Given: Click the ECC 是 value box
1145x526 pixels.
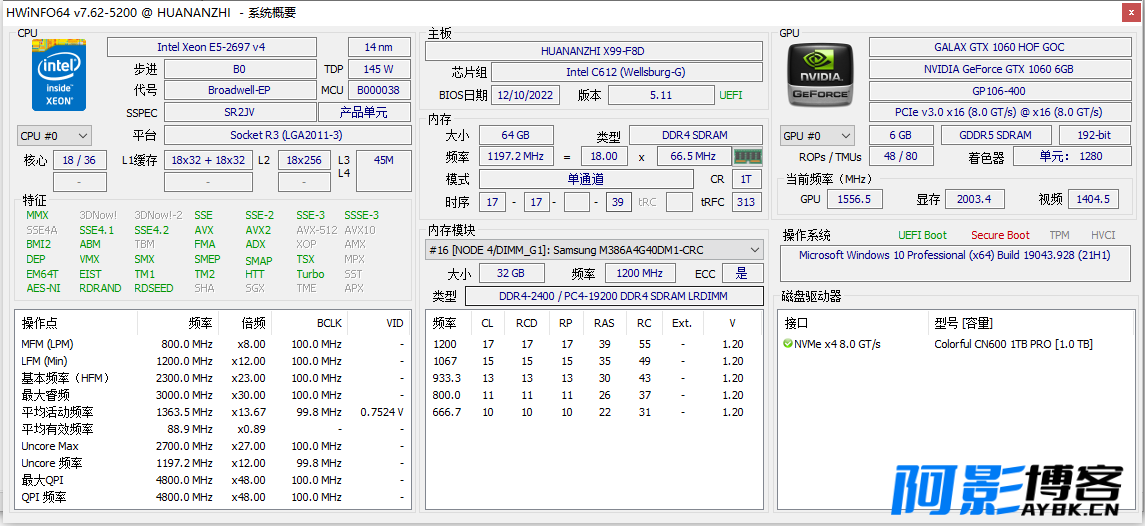Looking at the screenshot, I should coord(742,273).
